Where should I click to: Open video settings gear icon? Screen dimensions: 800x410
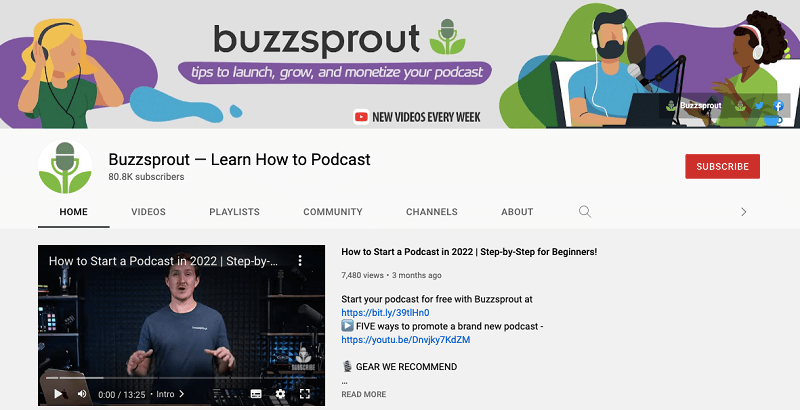coord(280,394)
